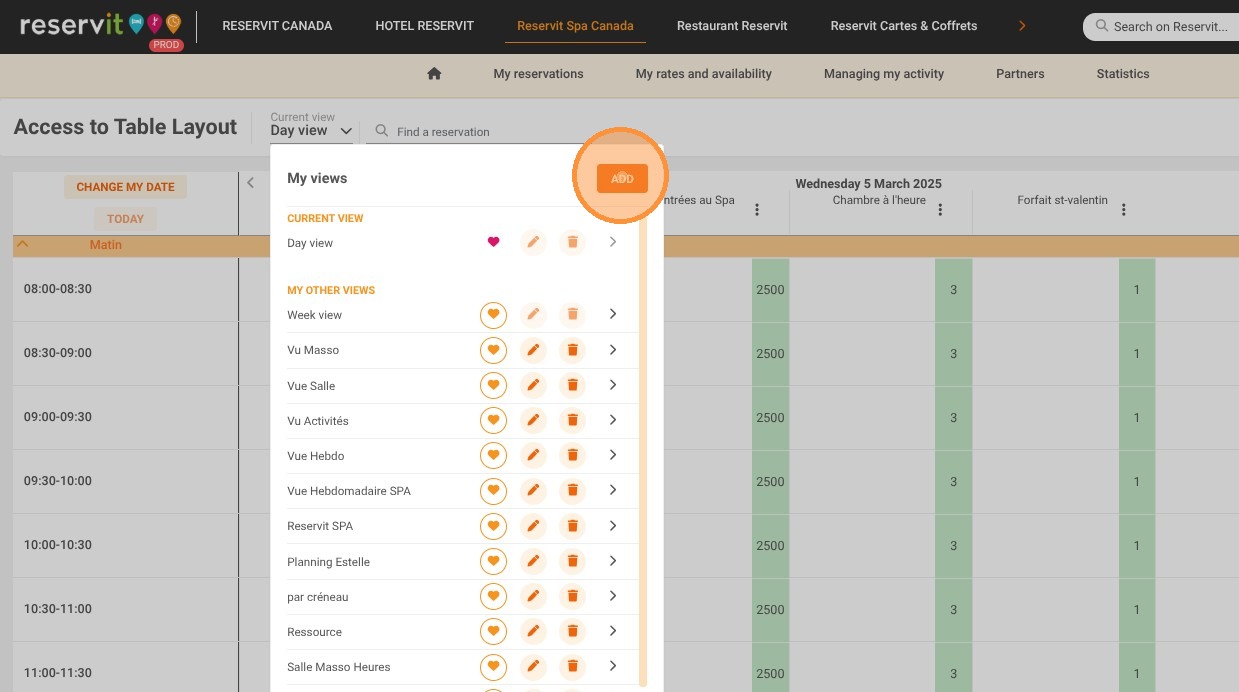The image size is (1239, 692).
Task: Mark Vue Hebdo as favorite
Action: point(493,455)
